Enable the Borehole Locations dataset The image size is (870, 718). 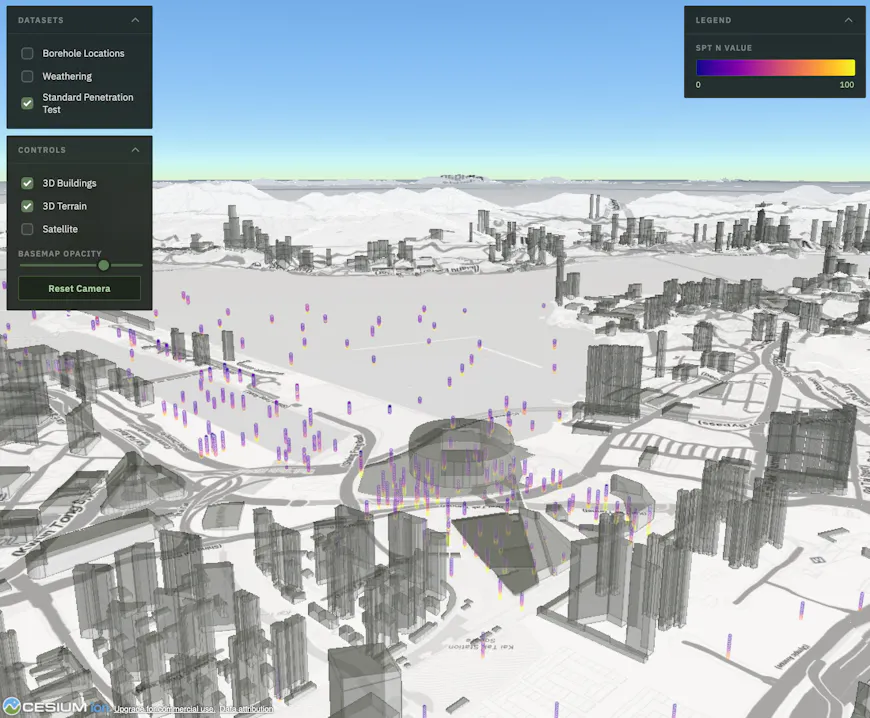[27, 53]
